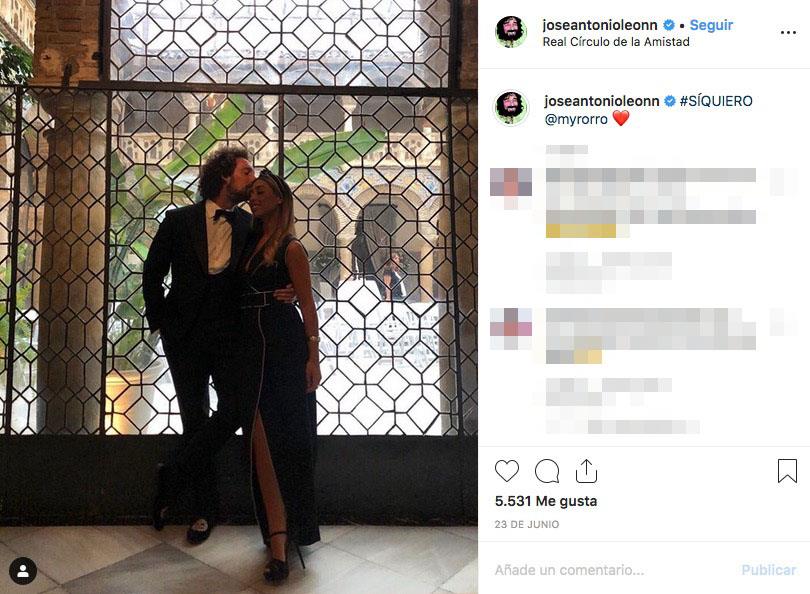The height and width of the screenshot is (594, 810).
Task: View the 5.531 Me gusta likes list
Action: click(546, 501)
